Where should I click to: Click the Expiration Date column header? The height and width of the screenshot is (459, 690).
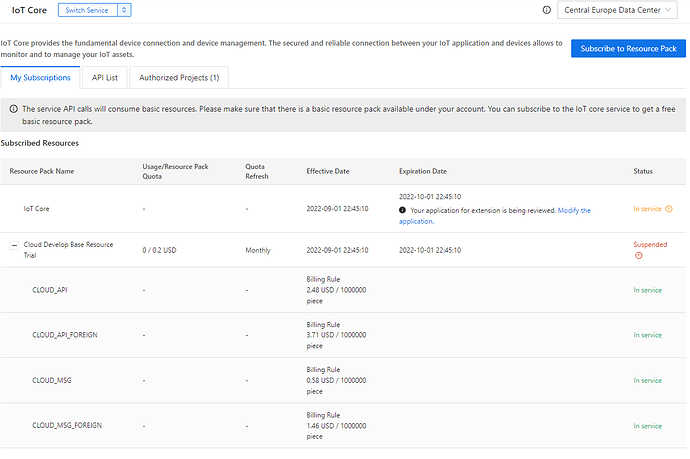(x=422, y=171)
